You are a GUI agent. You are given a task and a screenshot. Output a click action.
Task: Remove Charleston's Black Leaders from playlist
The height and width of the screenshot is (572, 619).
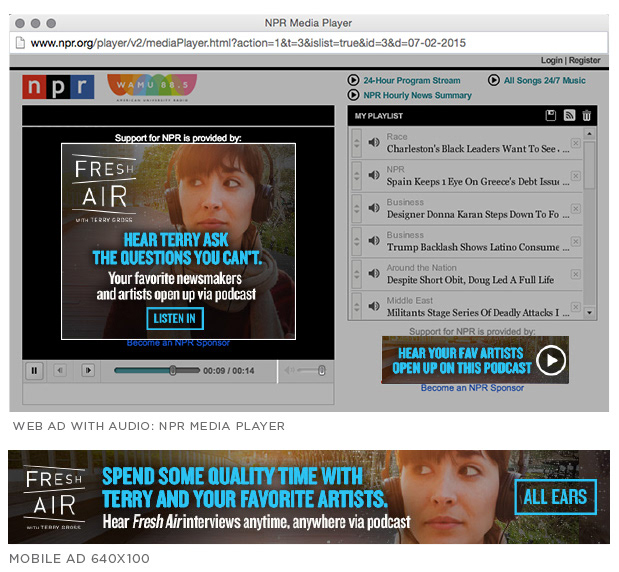click(576, 143)
